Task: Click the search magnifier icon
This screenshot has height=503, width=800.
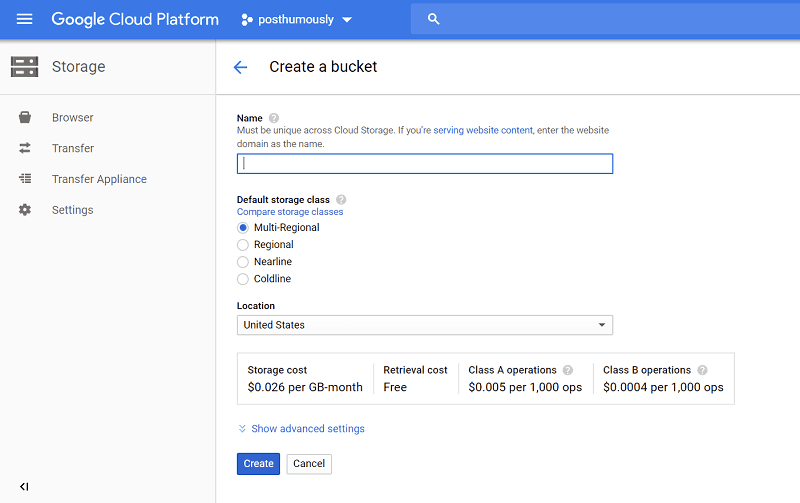Action: [x=433, y=19]
